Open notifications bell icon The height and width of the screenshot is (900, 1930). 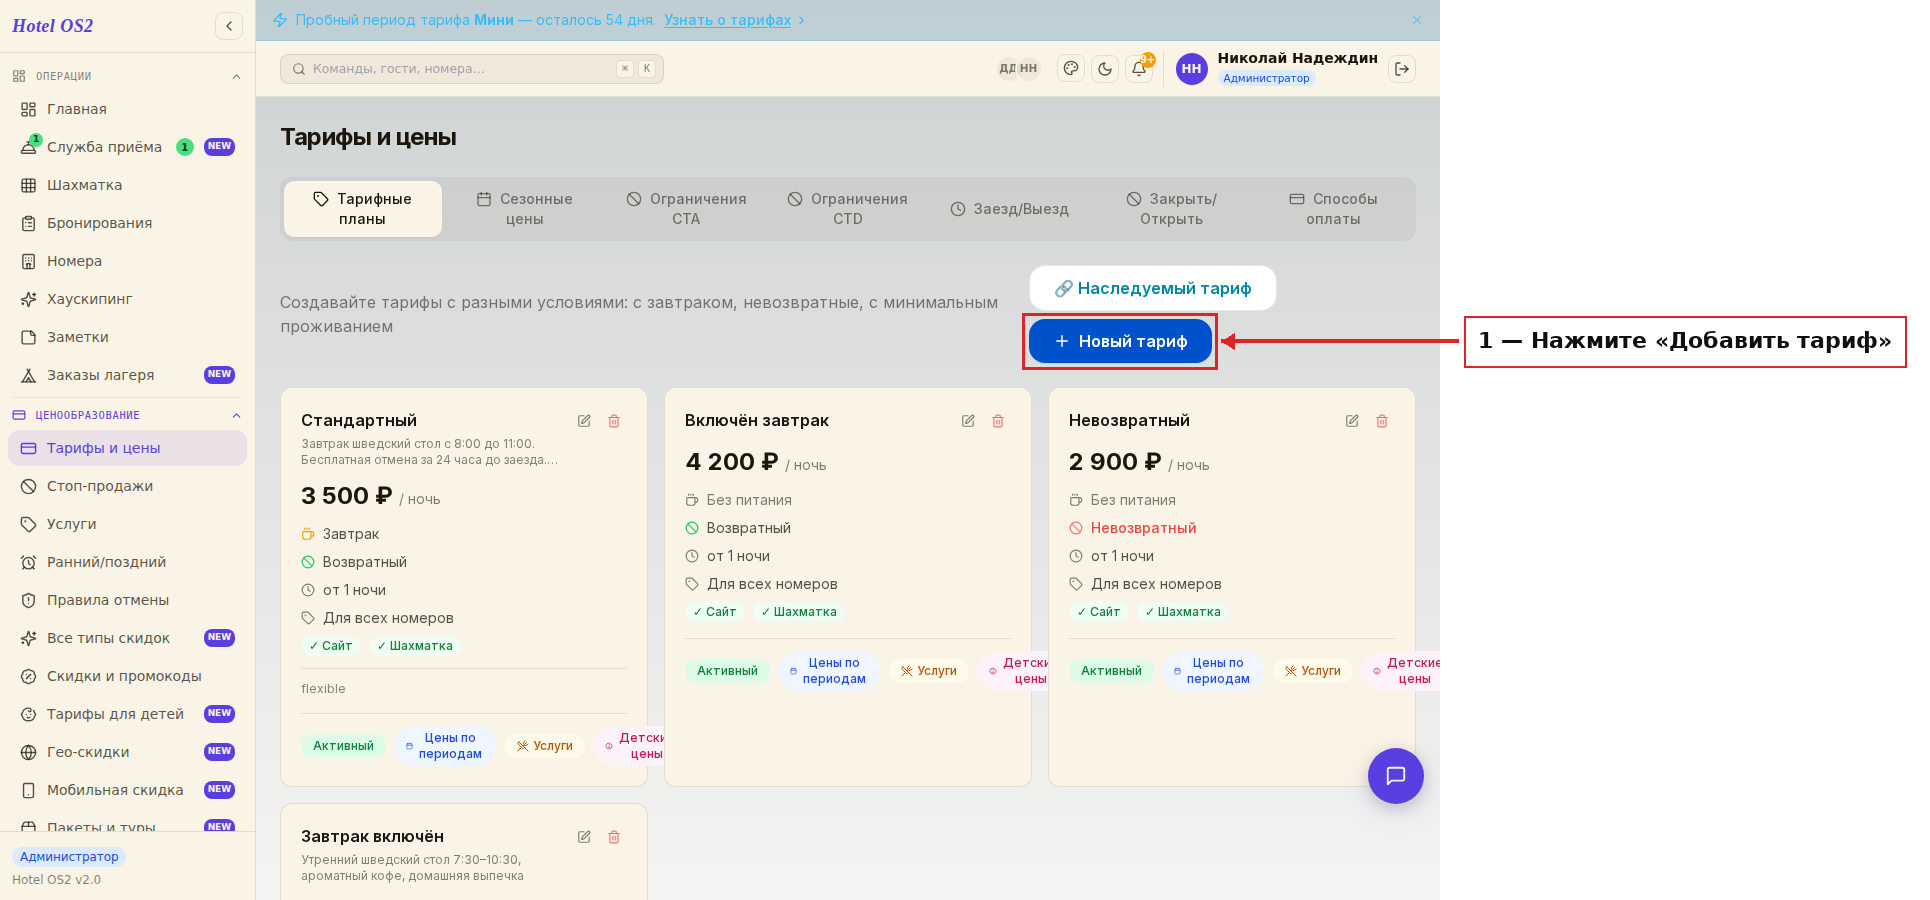[1139, 69]
